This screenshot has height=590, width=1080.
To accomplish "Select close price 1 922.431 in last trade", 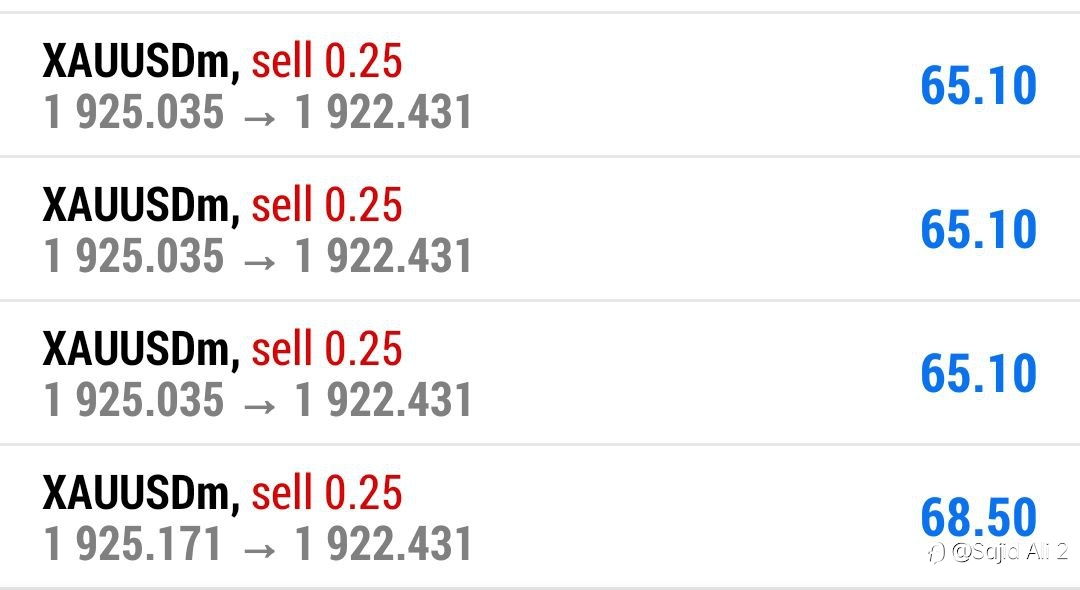I will point(383,544).
